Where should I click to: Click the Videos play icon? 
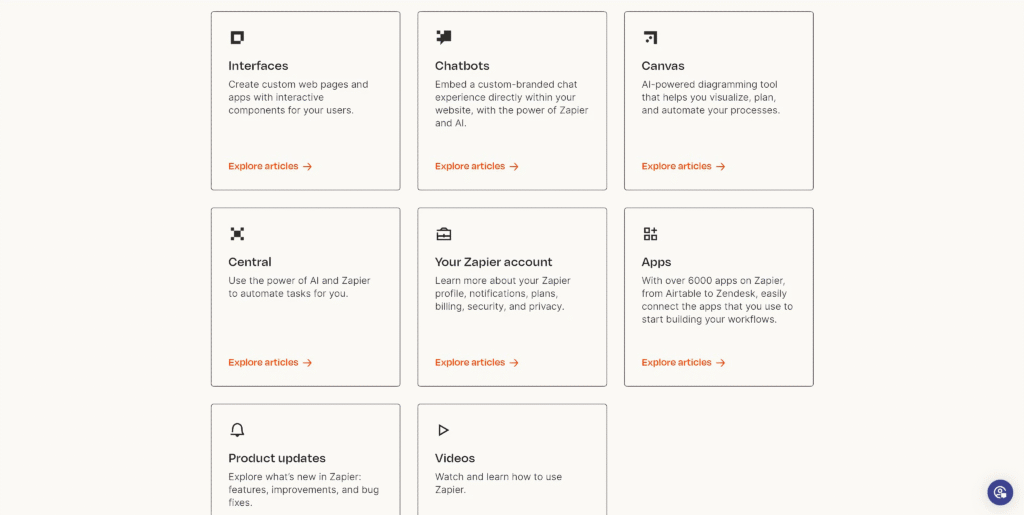[x=443, y=430]
